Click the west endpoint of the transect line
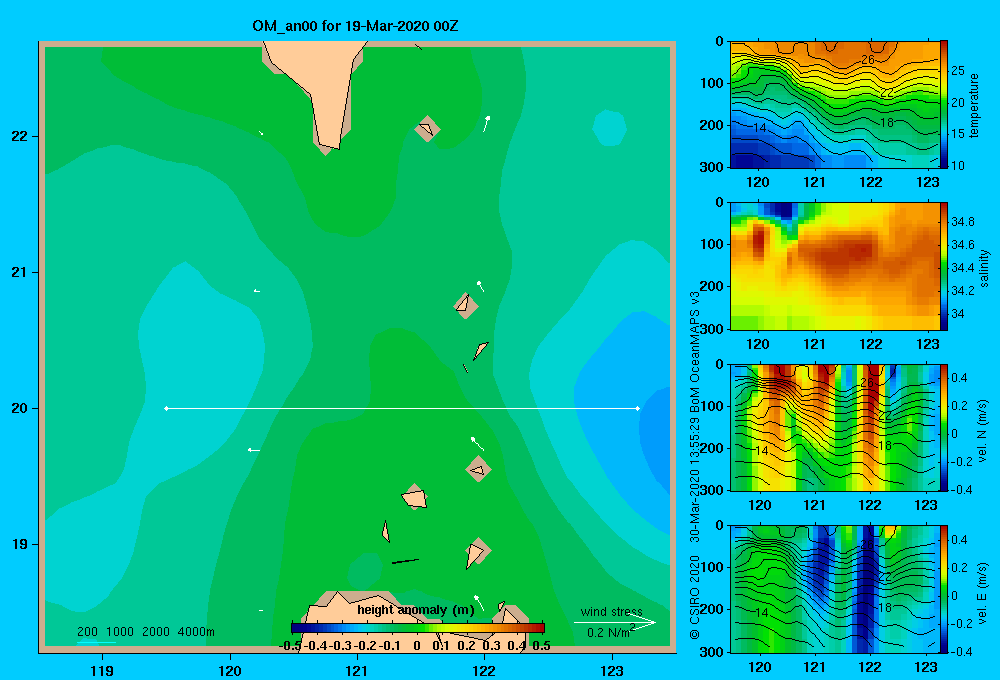 (x=166, y=408)
